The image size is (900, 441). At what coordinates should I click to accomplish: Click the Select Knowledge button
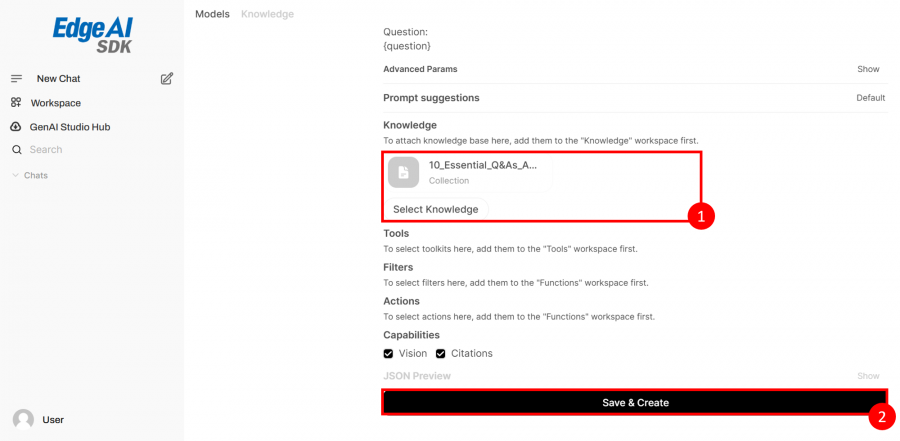tap(435, 209)
